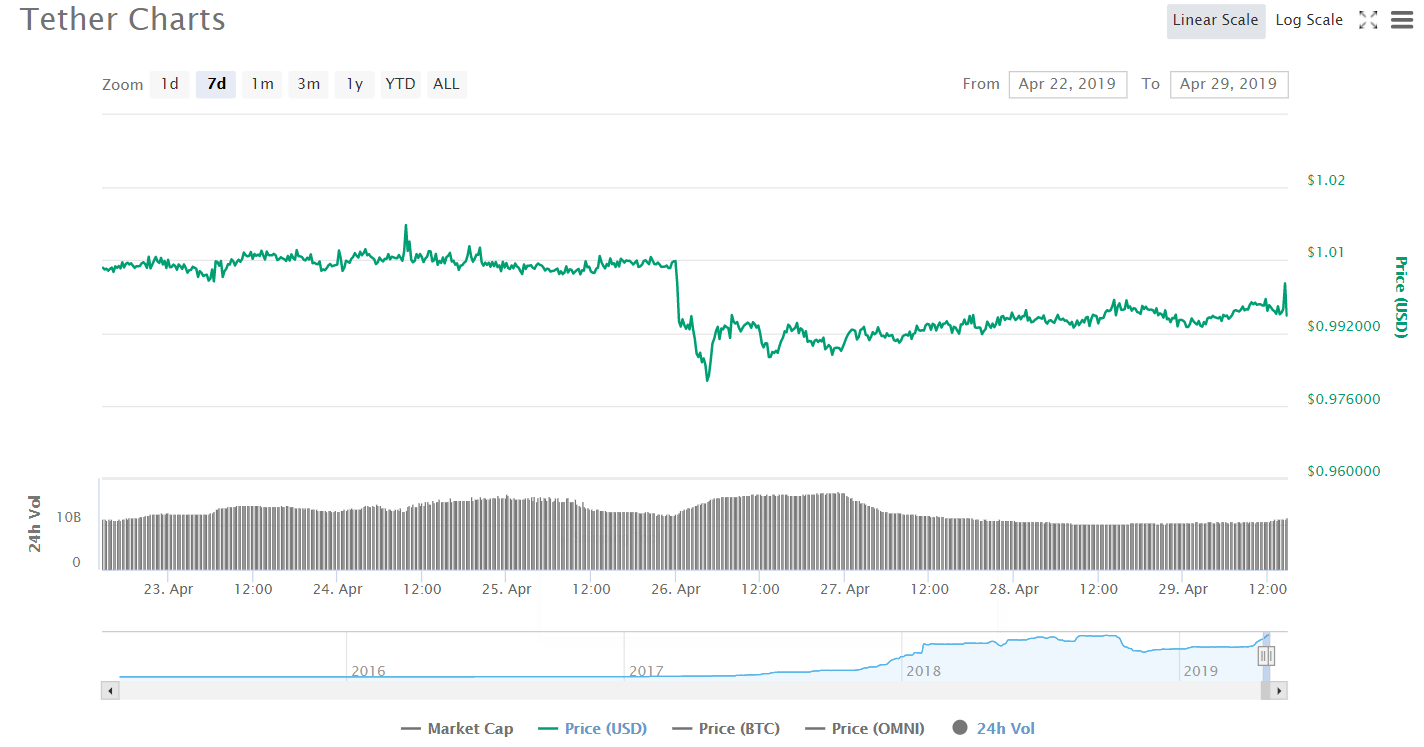Click the 27. Apr axis label

tap(844, 589)
